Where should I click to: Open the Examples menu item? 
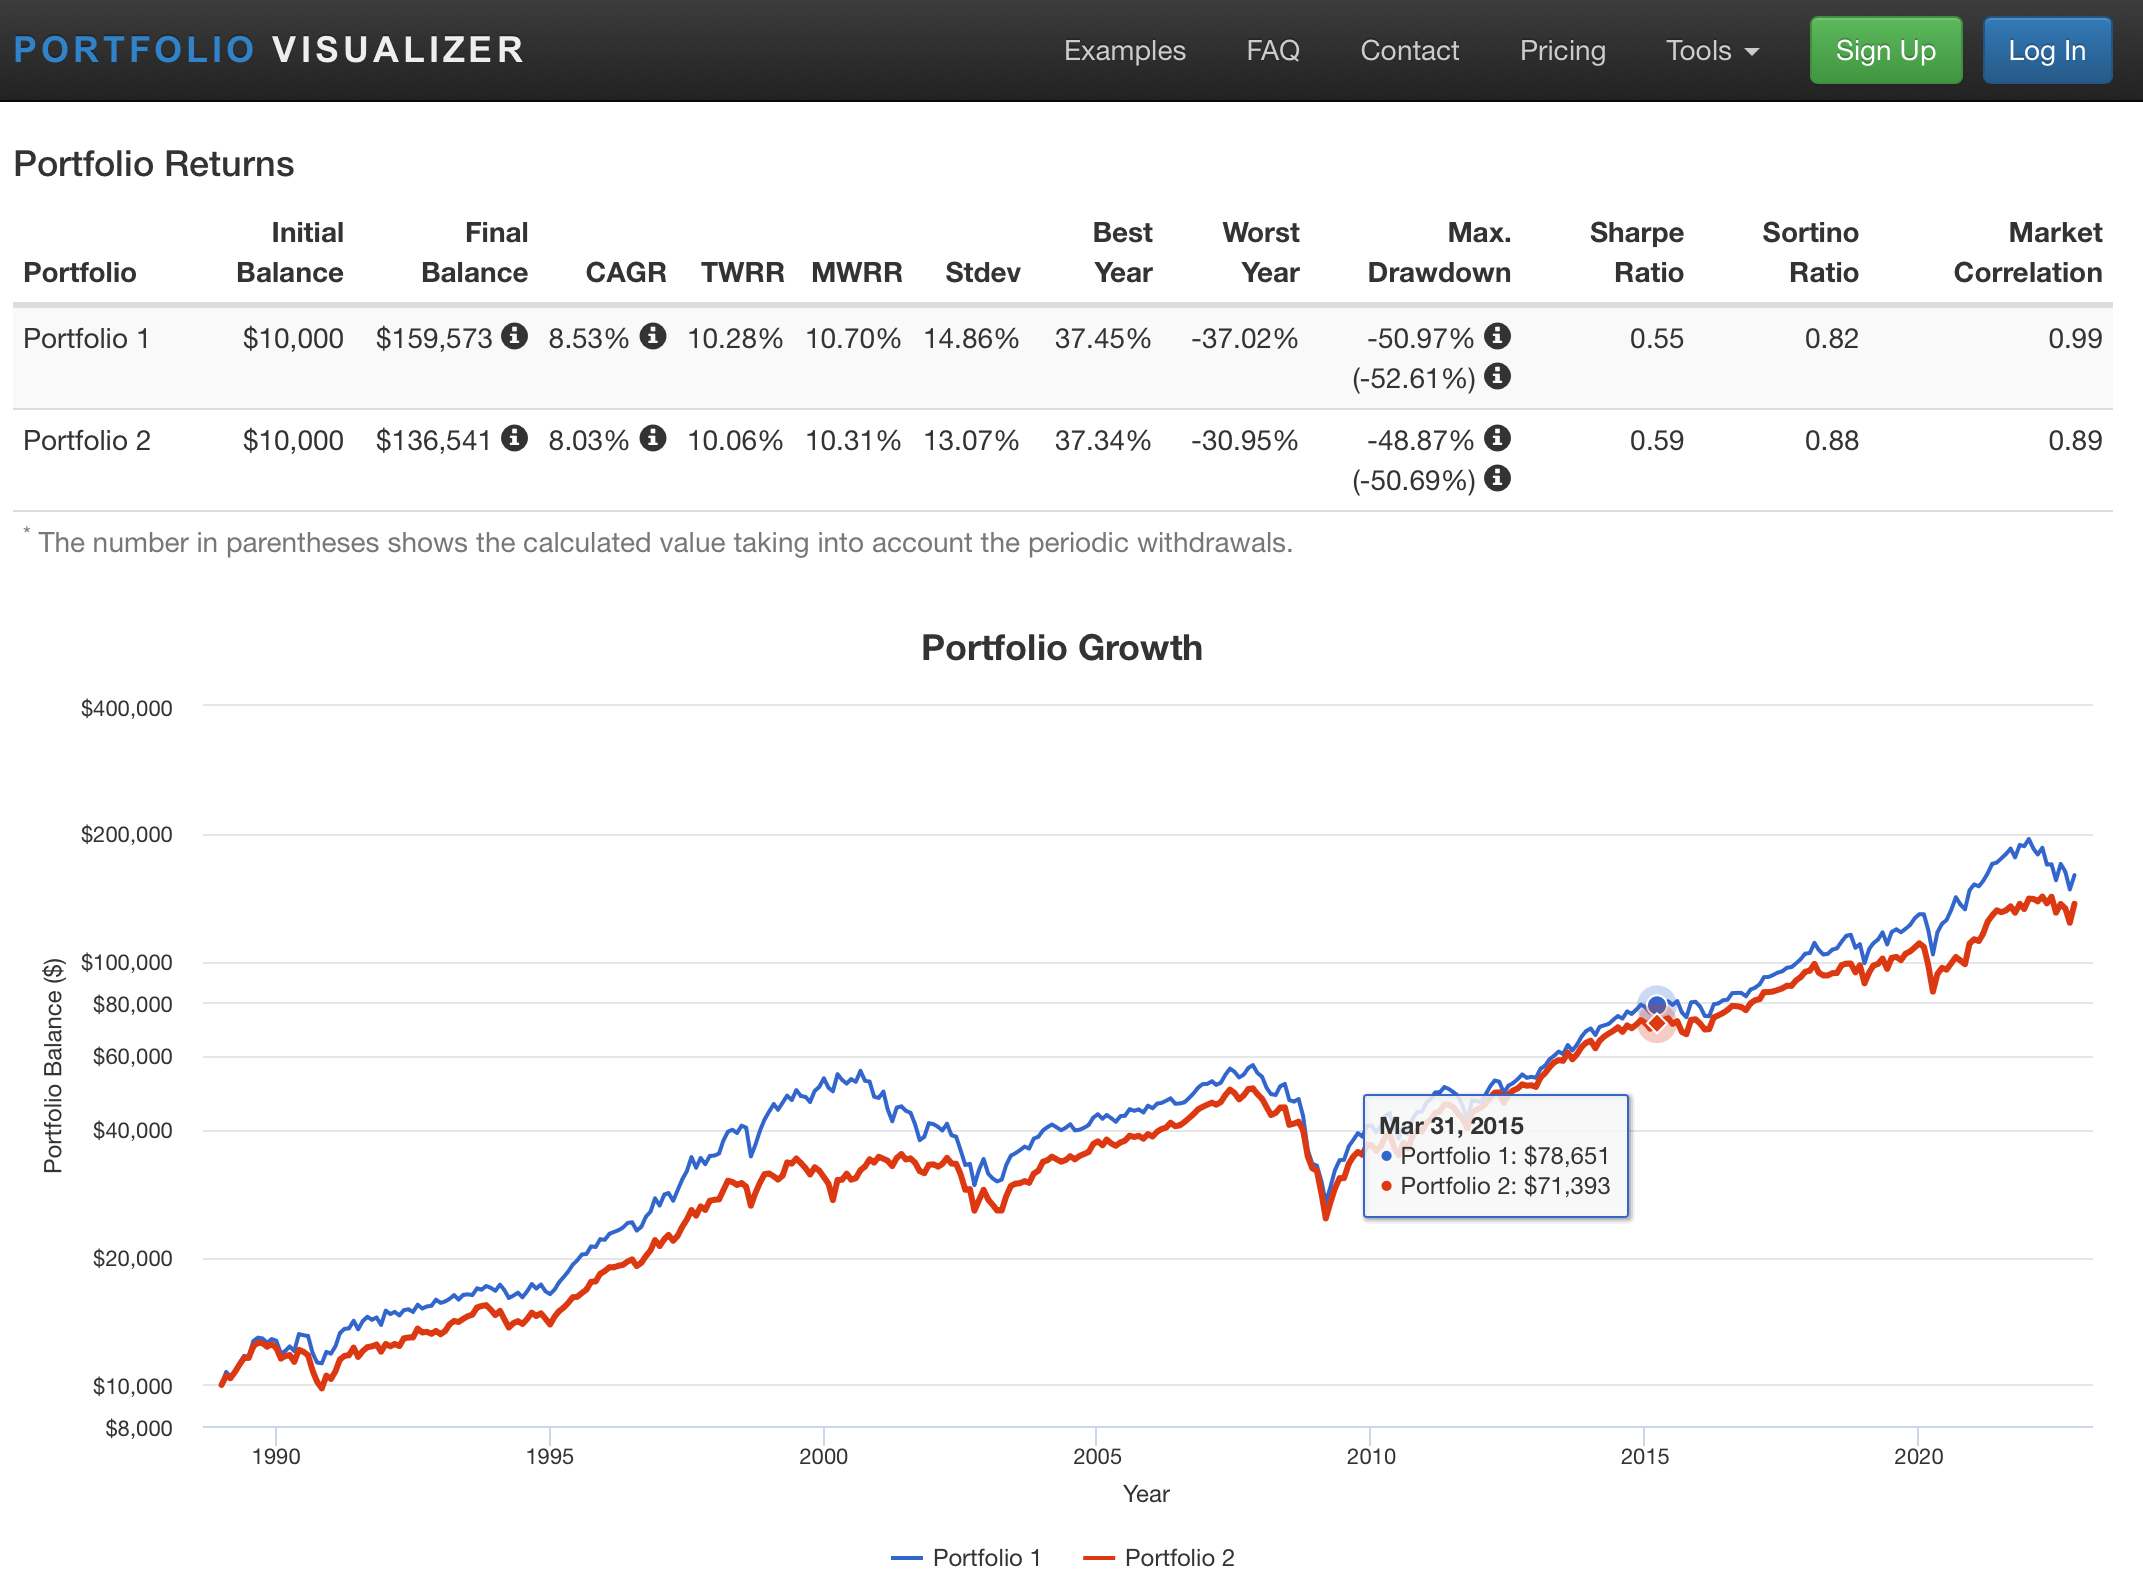1124,51
